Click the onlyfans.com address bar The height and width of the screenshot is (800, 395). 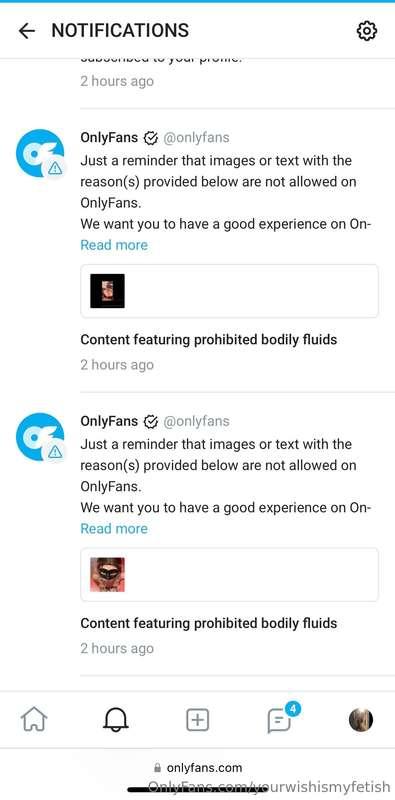pos(198,767)
